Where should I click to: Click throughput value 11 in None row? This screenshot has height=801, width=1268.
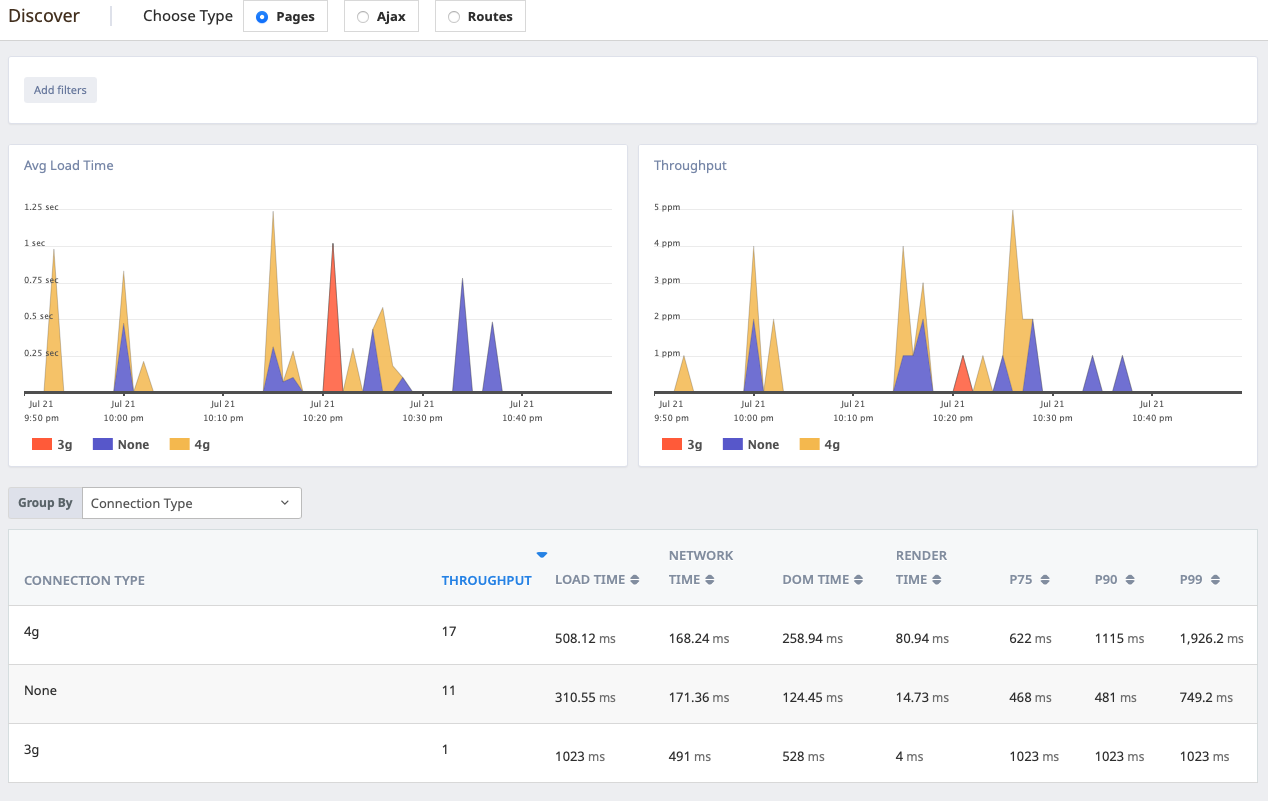pos(449,691)
